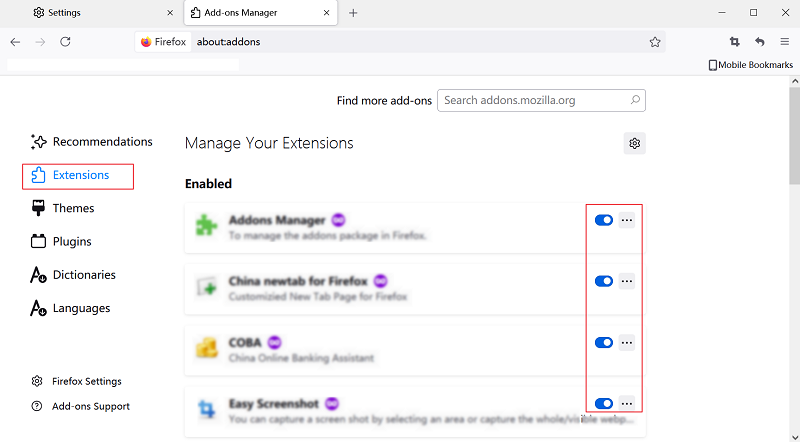The image size is (800, 442).
Task: Reload the current page
Action: pos(65,42)
